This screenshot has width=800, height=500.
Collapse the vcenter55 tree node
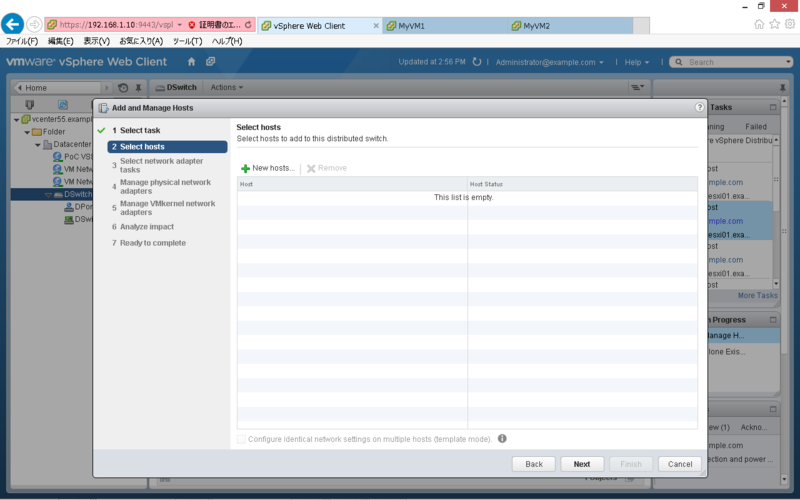[x=16, y=119]
